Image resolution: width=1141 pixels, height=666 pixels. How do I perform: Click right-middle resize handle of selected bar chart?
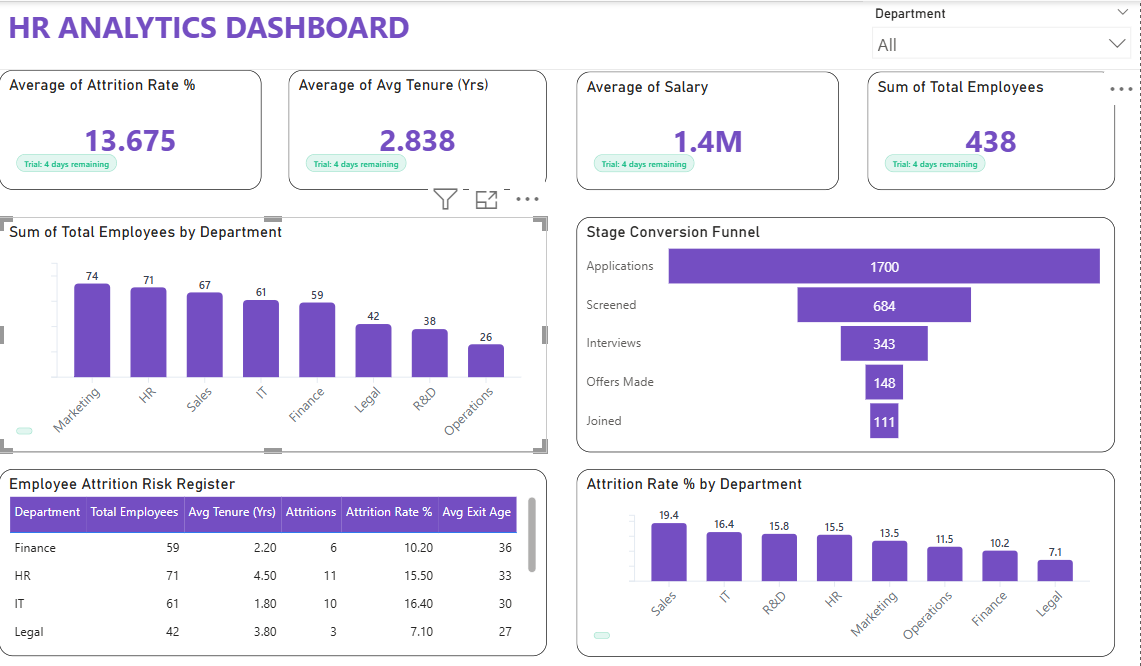544,334
